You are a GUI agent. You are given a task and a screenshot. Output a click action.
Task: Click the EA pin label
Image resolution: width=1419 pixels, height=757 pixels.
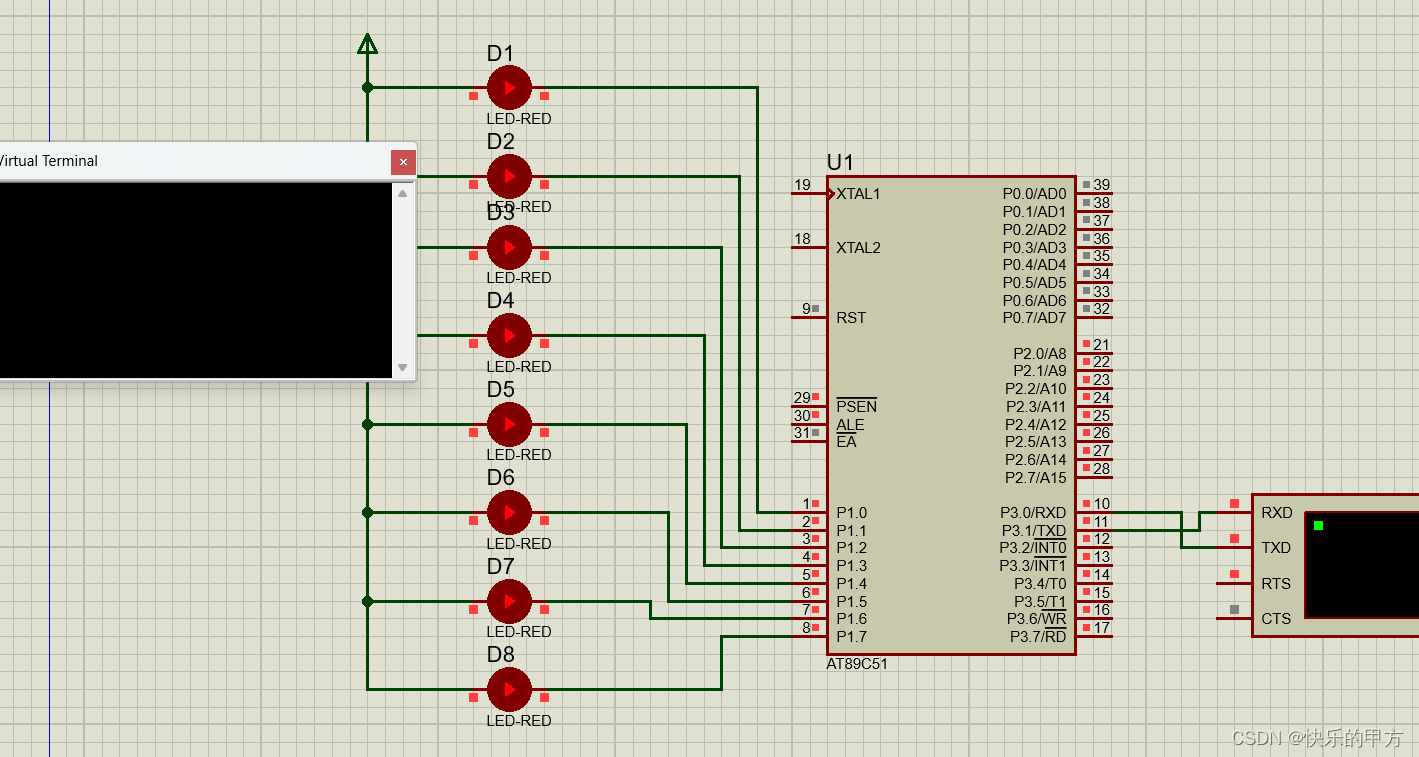tap(846, 442)
